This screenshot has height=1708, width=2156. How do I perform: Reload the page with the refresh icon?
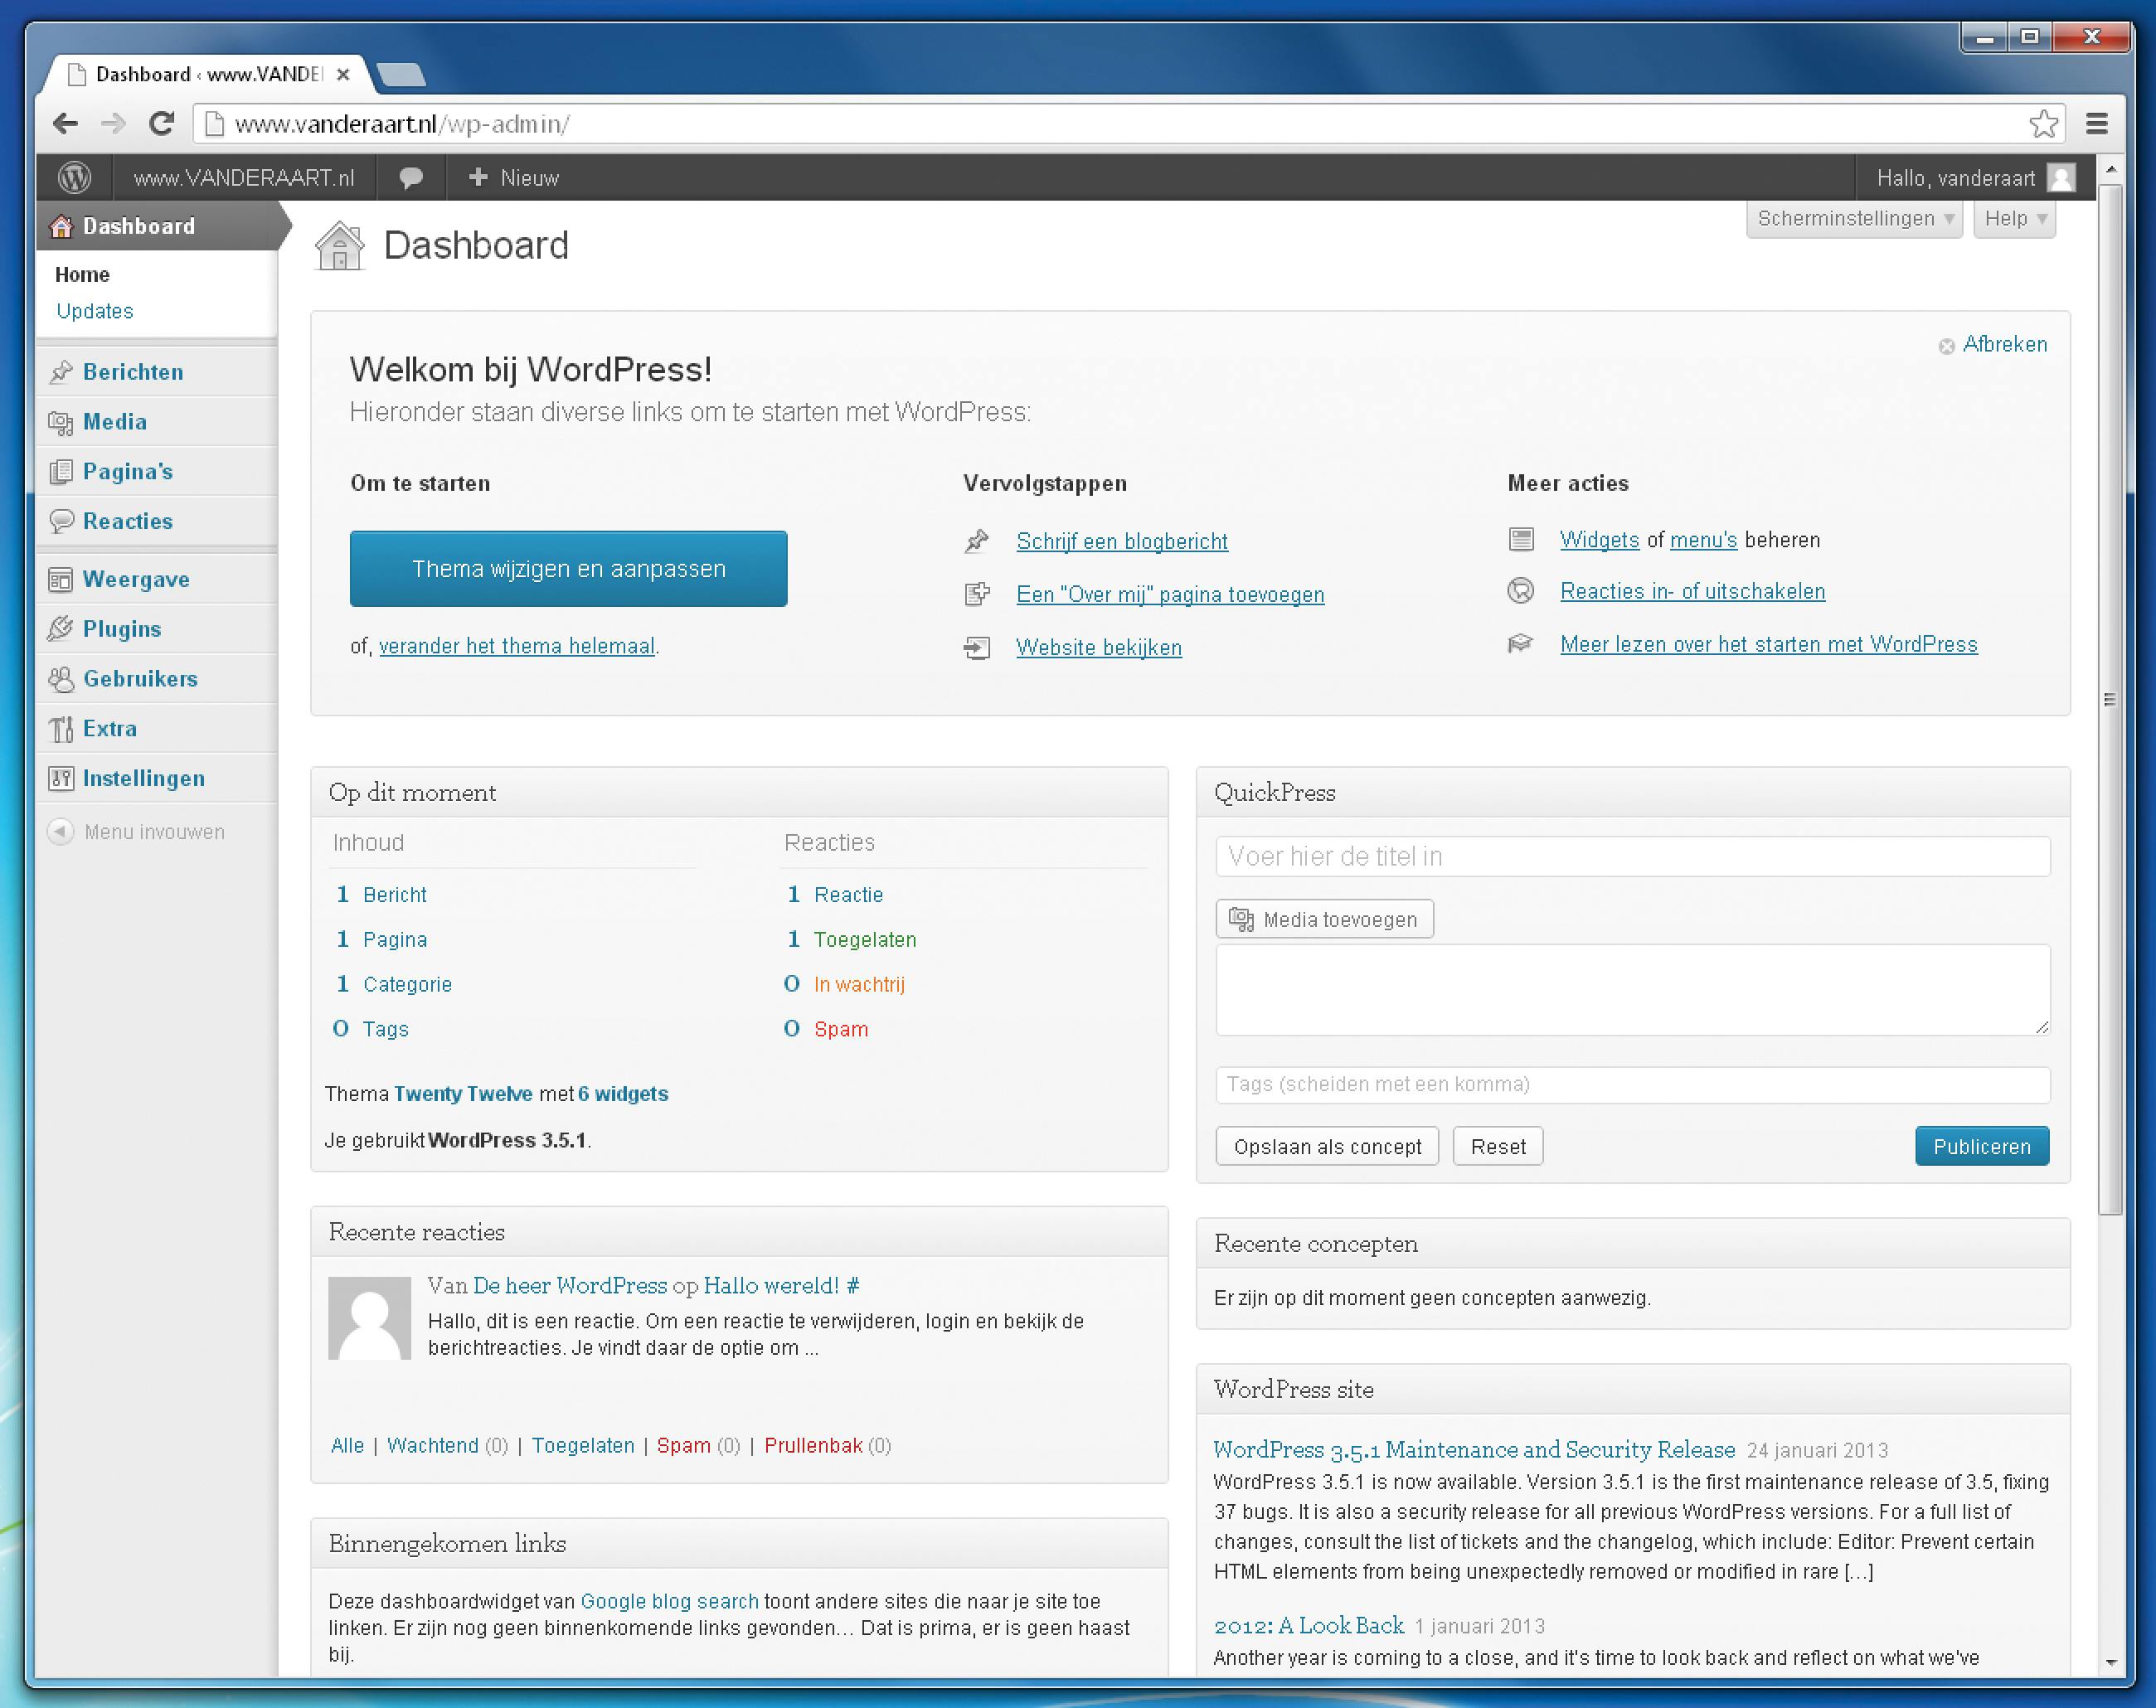coord(162,124)
